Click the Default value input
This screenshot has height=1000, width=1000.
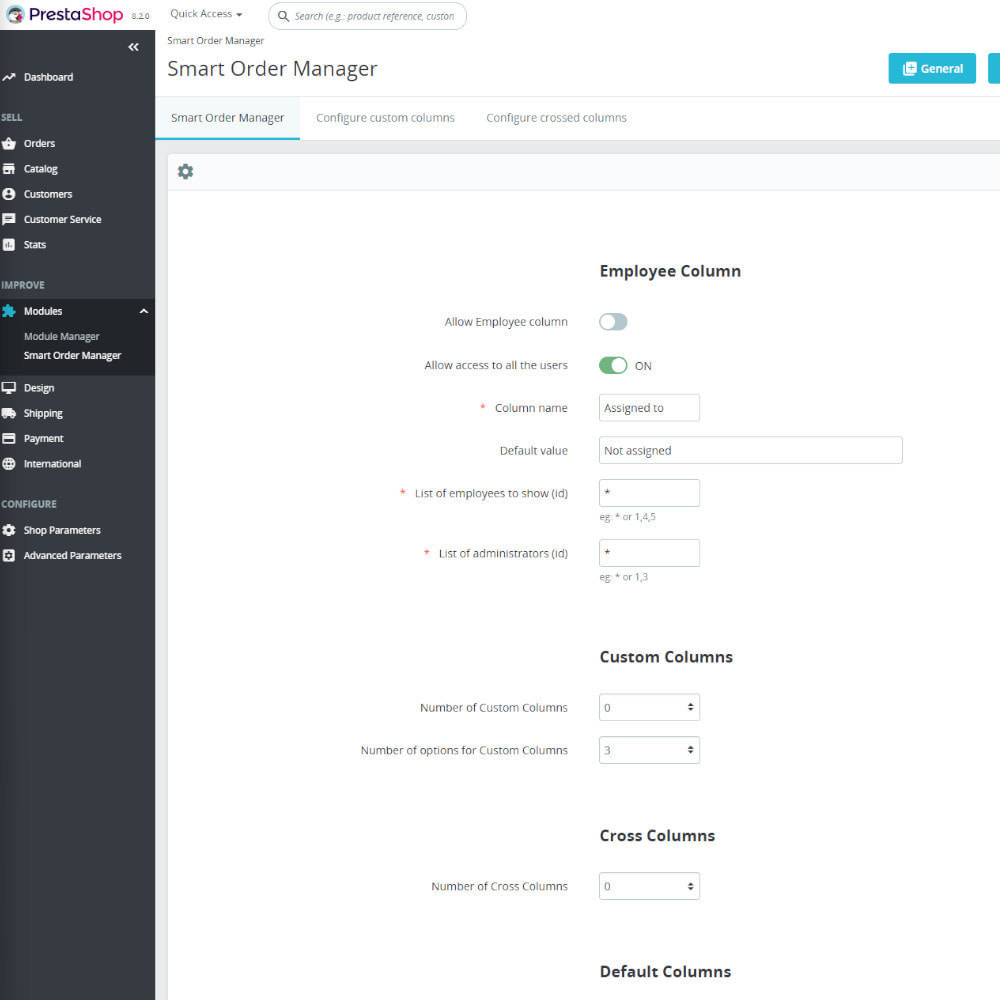751,450
